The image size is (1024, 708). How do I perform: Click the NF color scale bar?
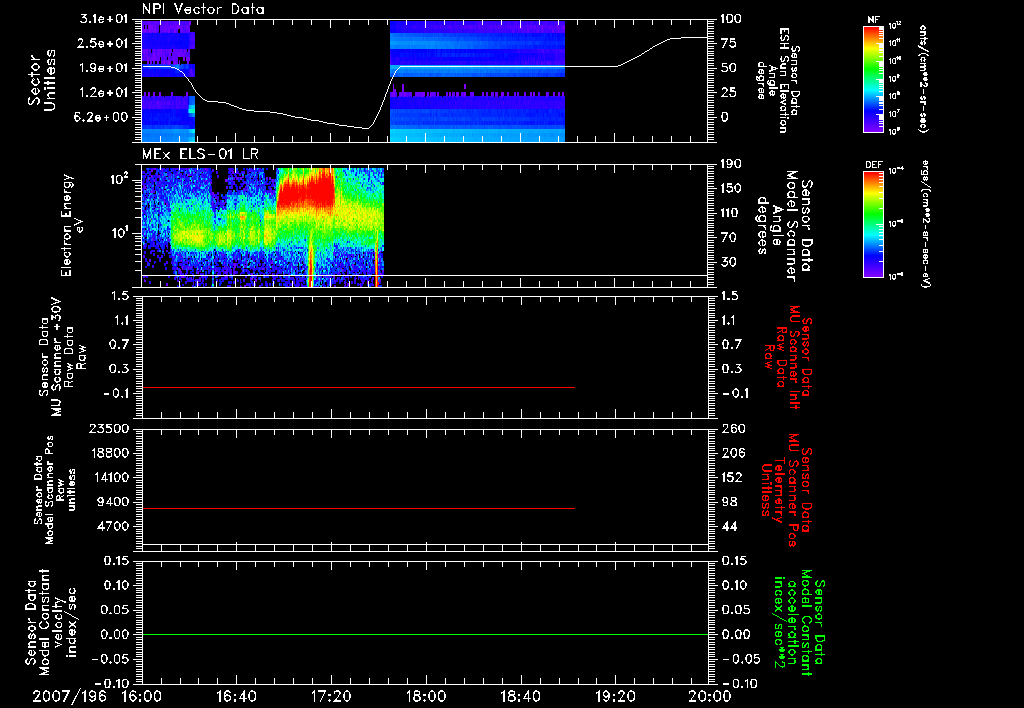874,78
